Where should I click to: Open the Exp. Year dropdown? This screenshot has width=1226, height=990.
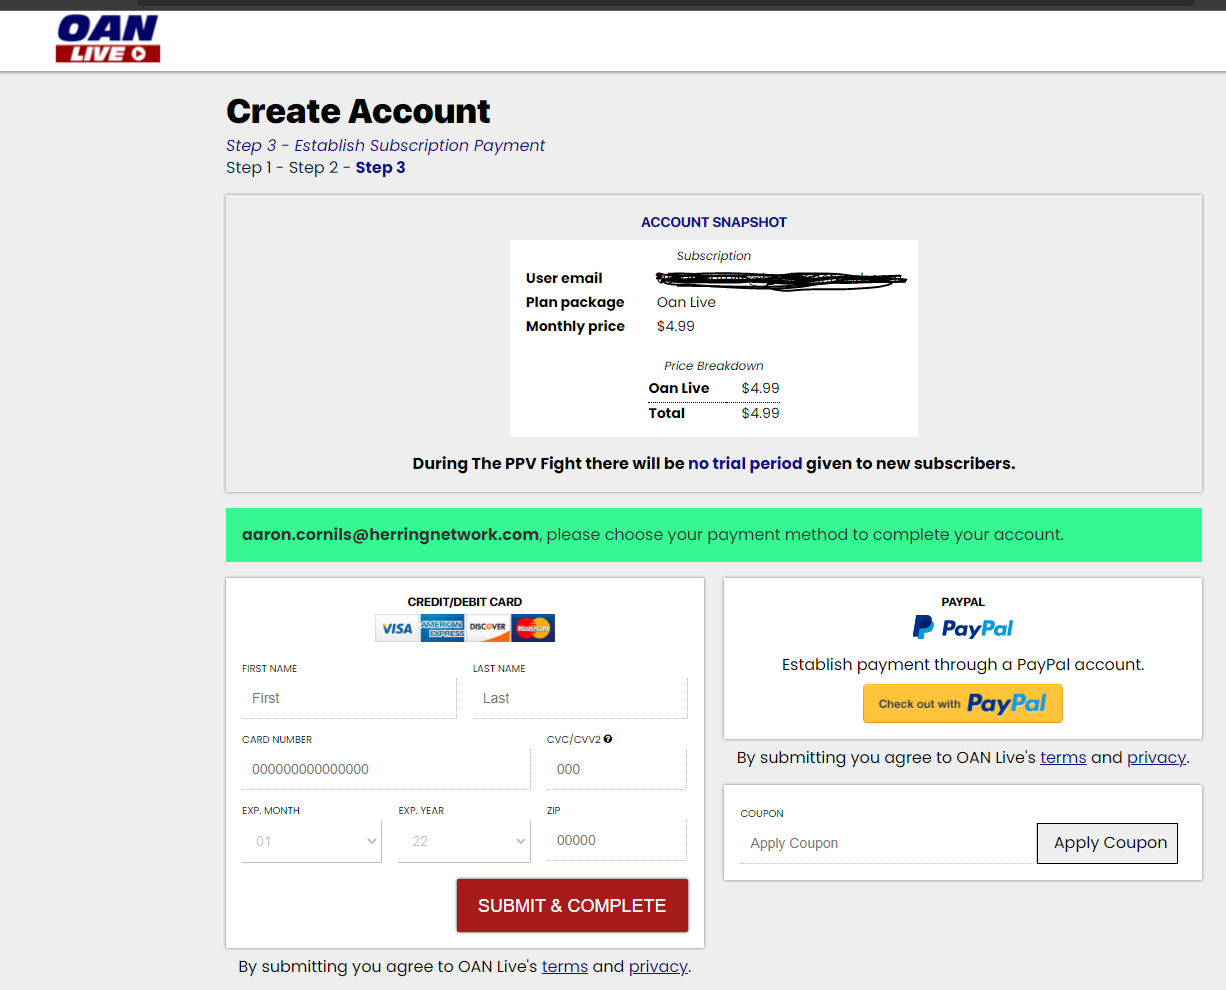click(x=464, y=841)
